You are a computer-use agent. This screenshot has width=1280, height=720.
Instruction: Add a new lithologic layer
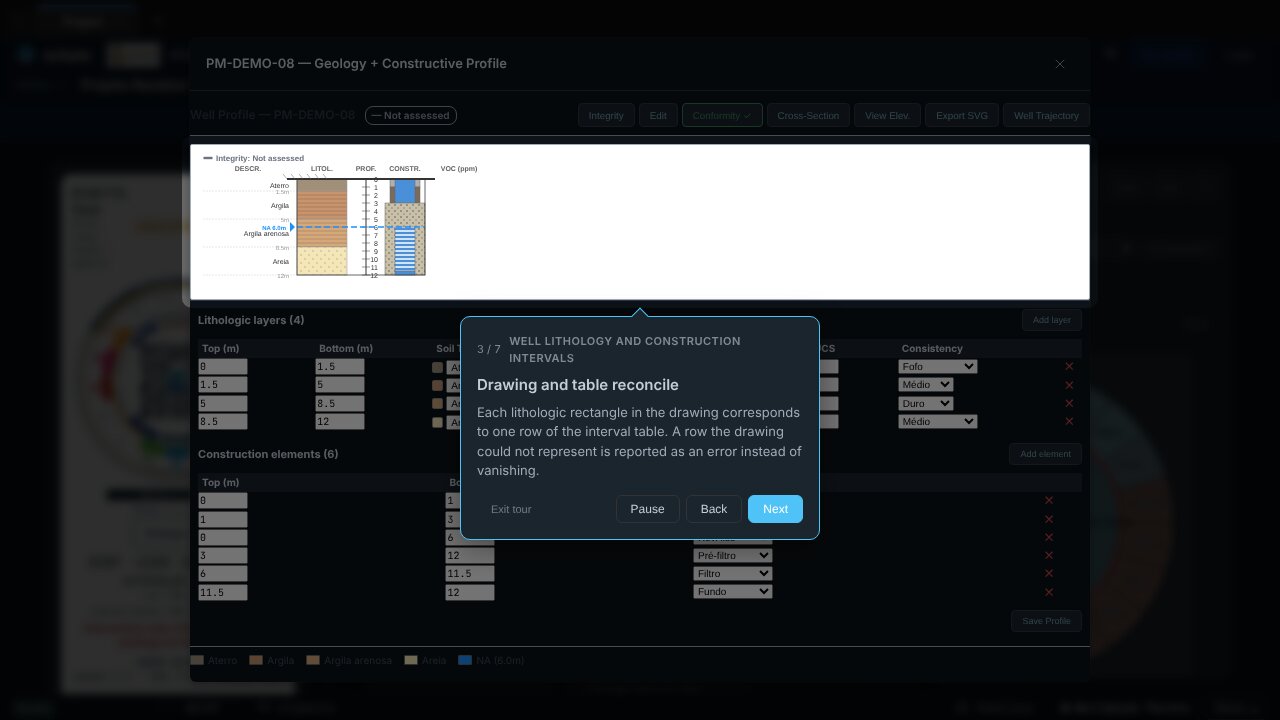(x=1052, y=320)
